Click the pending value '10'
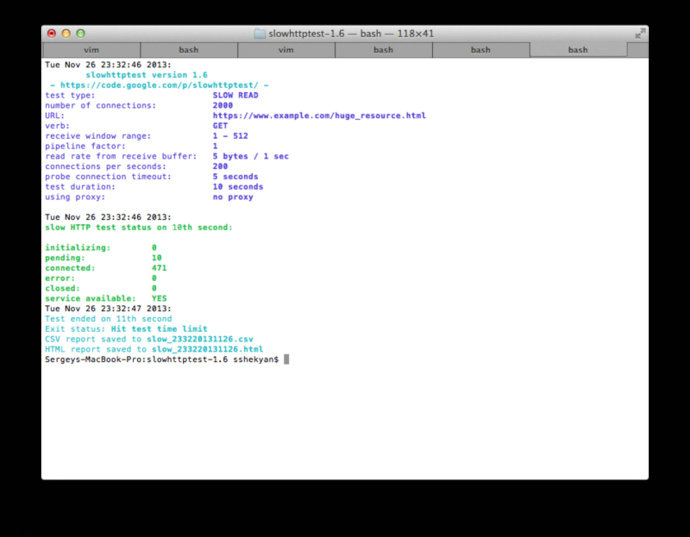This screenshot has width=690, height=537. [157, 257]
